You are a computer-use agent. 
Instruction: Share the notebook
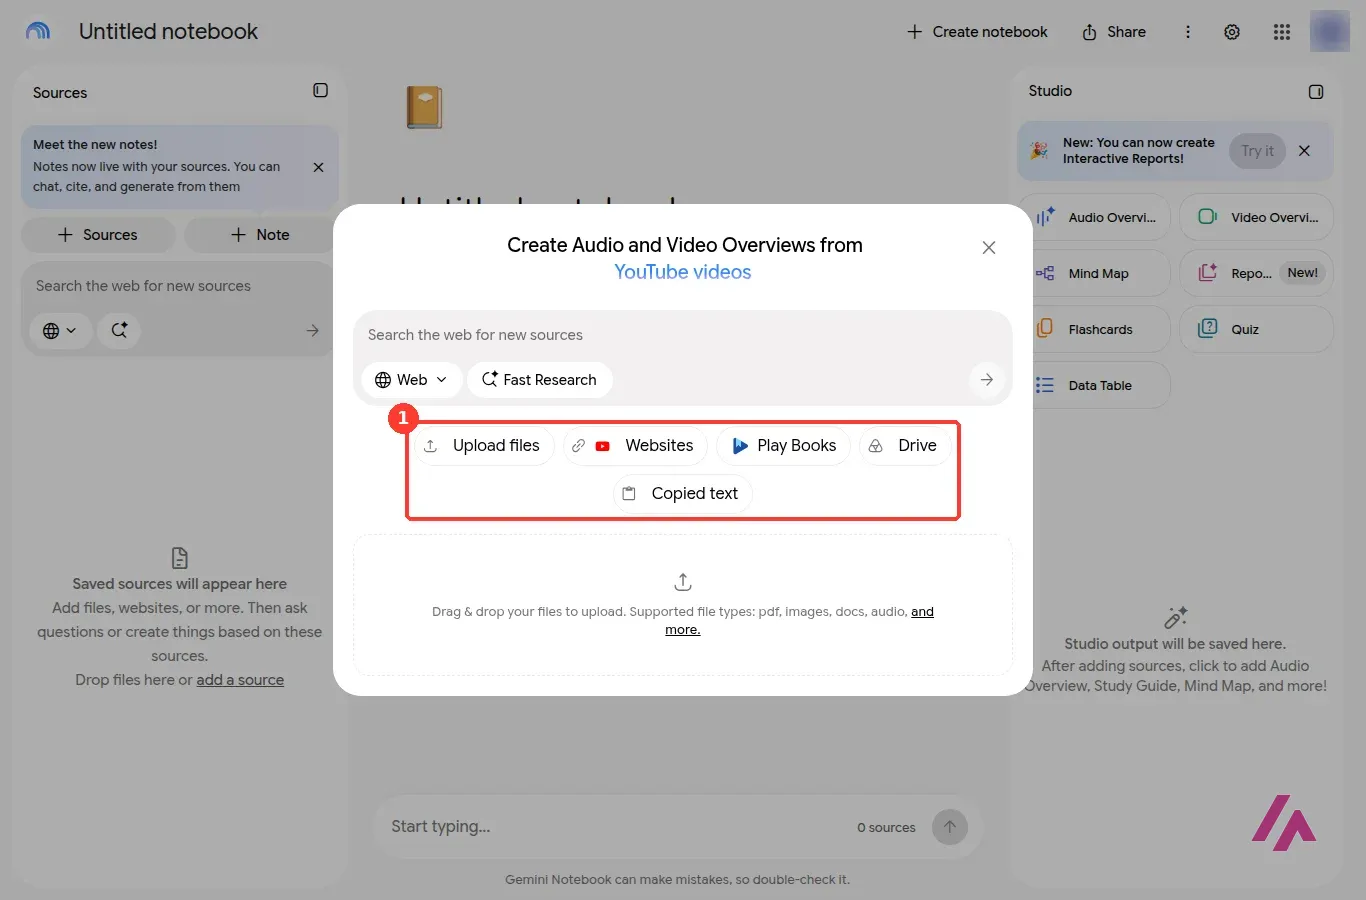[x=1113, y=32]
